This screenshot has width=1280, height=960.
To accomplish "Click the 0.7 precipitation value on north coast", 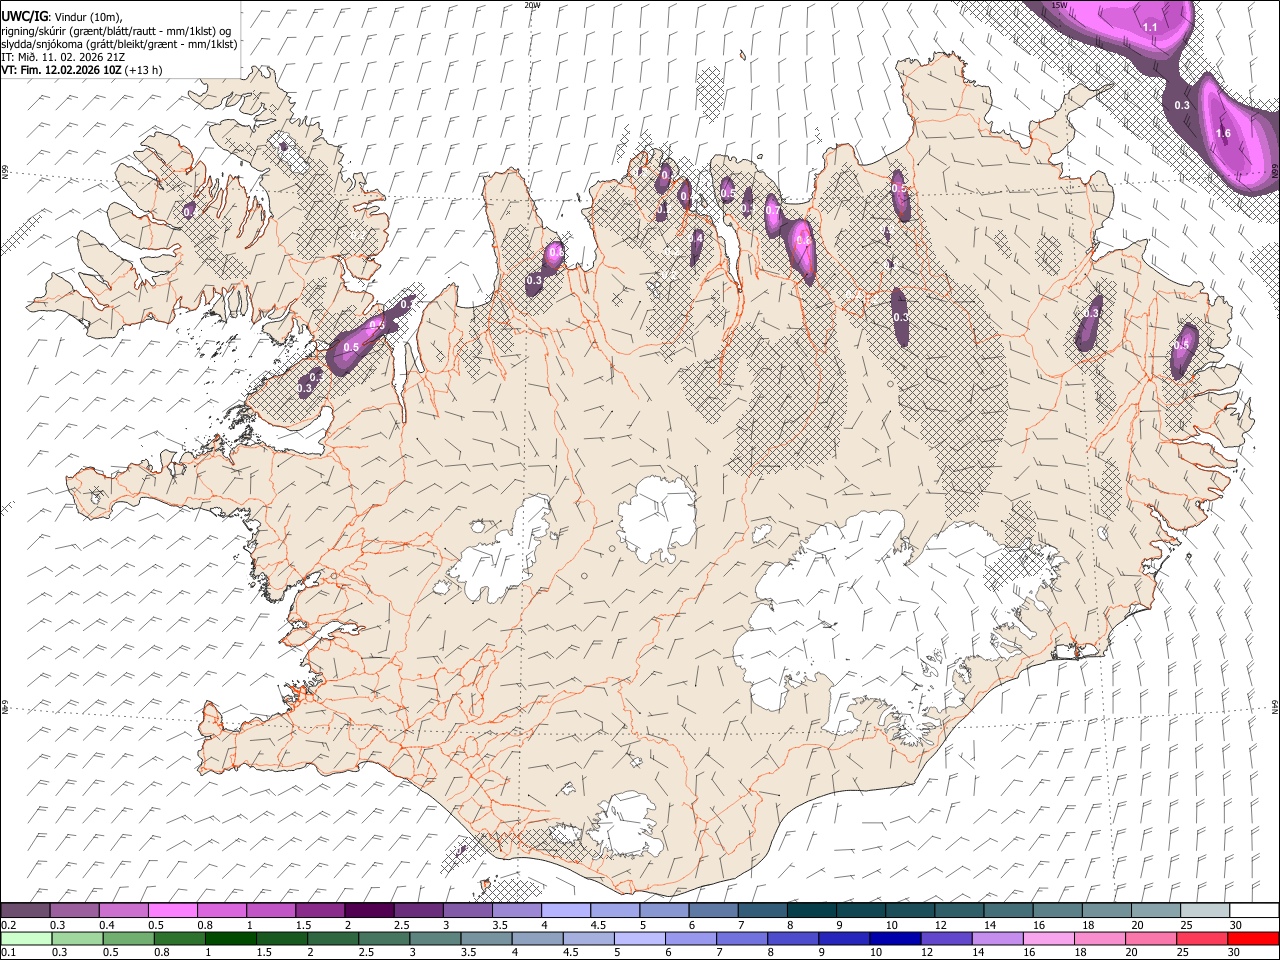I will pyautogui.click(x=772, y=211).
